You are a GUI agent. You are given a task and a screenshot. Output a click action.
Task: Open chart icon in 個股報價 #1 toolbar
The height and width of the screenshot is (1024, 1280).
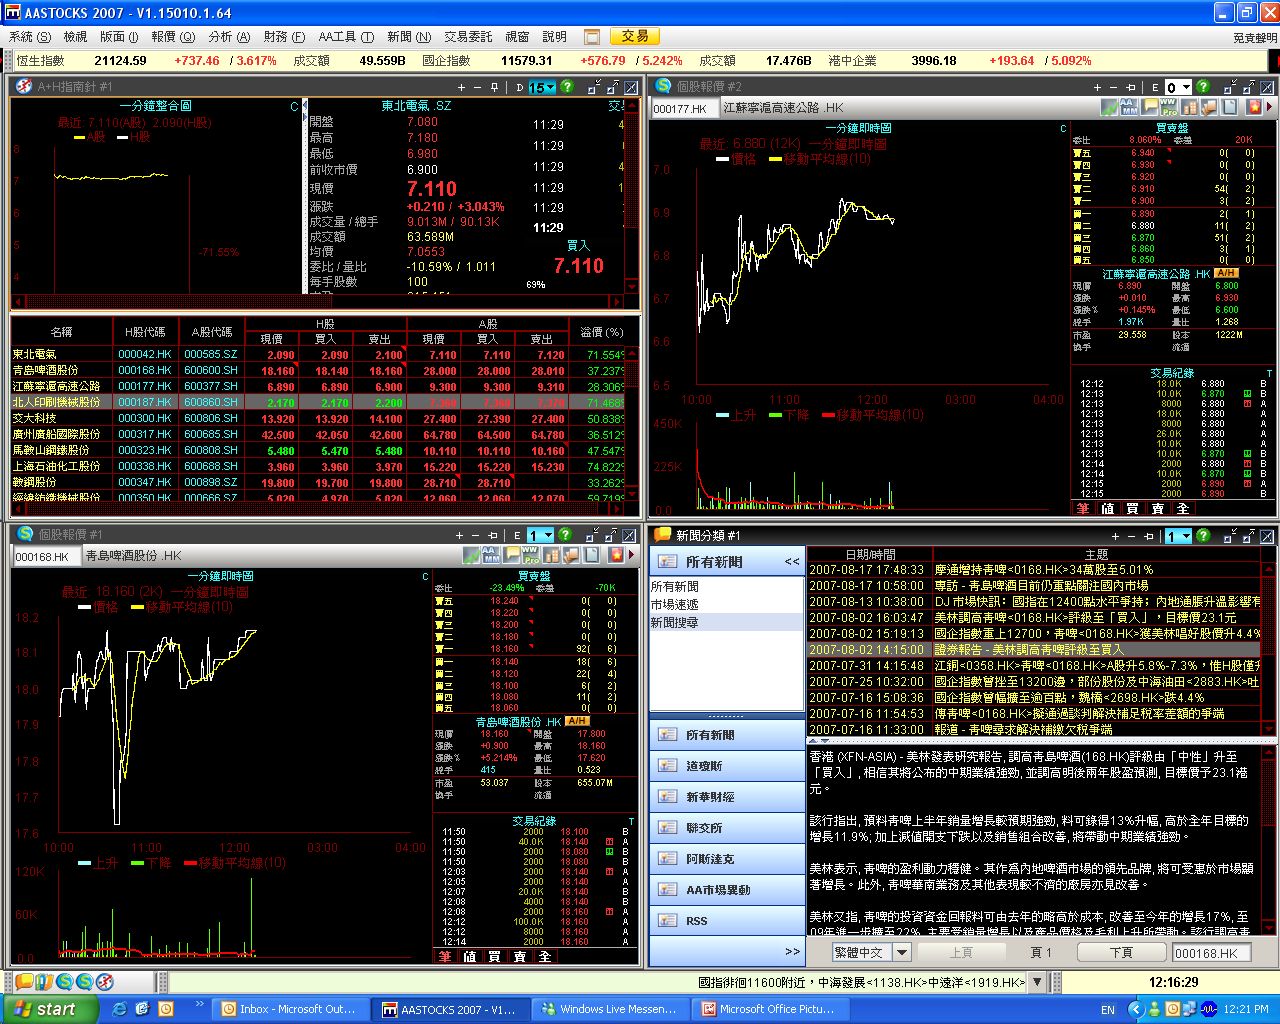(471, 554)
